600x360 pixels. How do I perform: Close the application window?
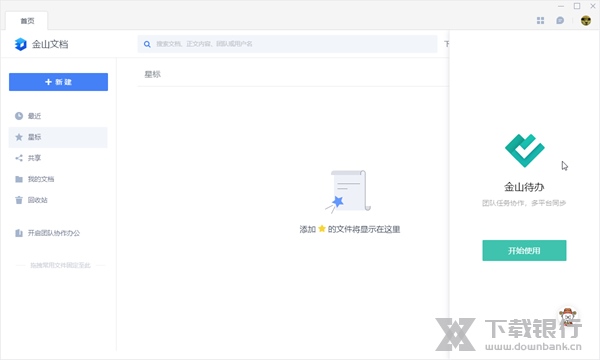click(x=593, y=6)
